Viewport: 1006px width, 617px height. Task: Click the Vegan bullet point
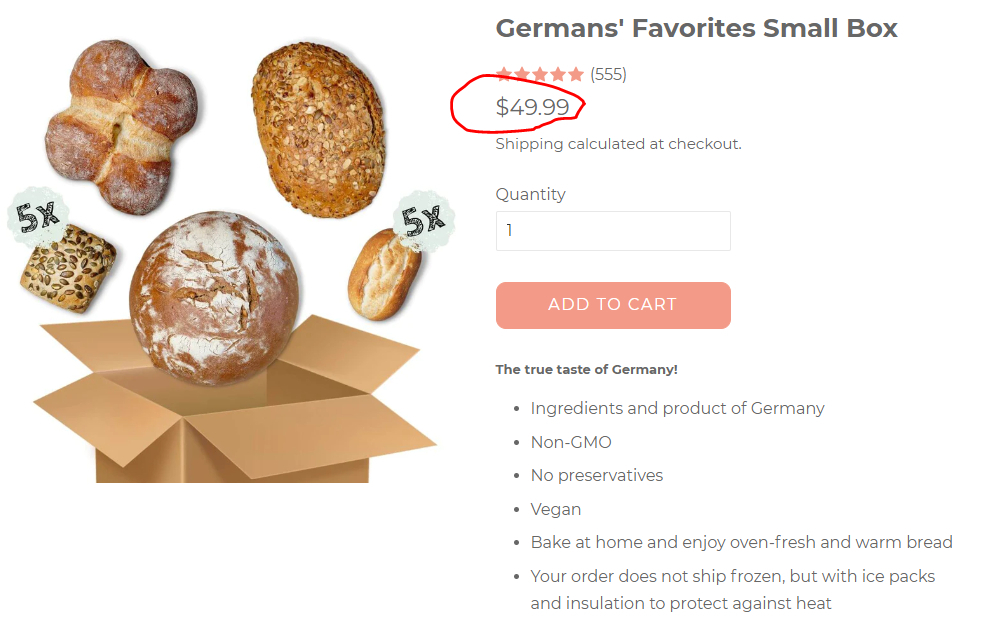(x=555, y=509)
